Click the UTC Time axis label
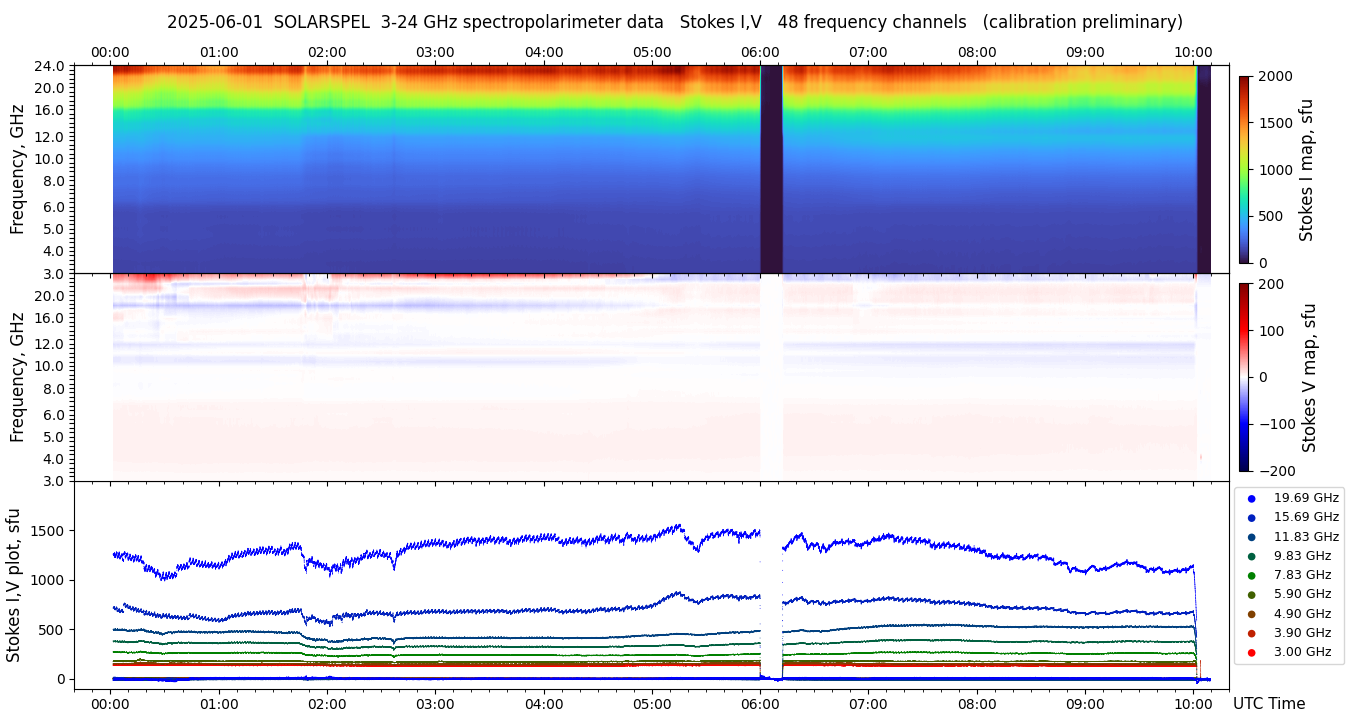1350x725 pixels. coord(1268,704)
